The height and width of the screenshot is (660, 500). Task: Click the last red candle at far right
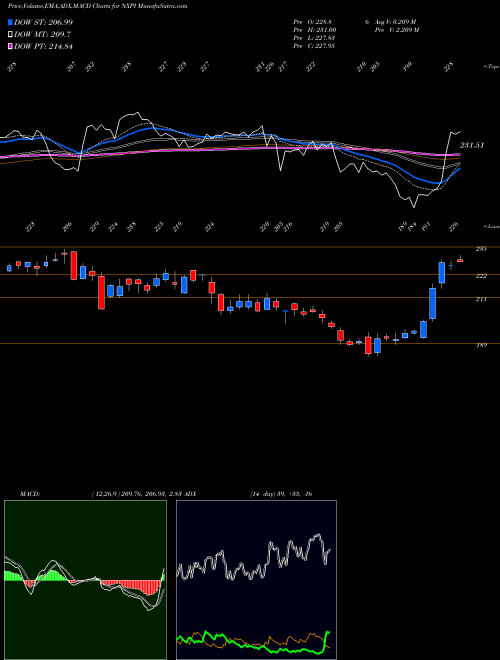[460, 260]
